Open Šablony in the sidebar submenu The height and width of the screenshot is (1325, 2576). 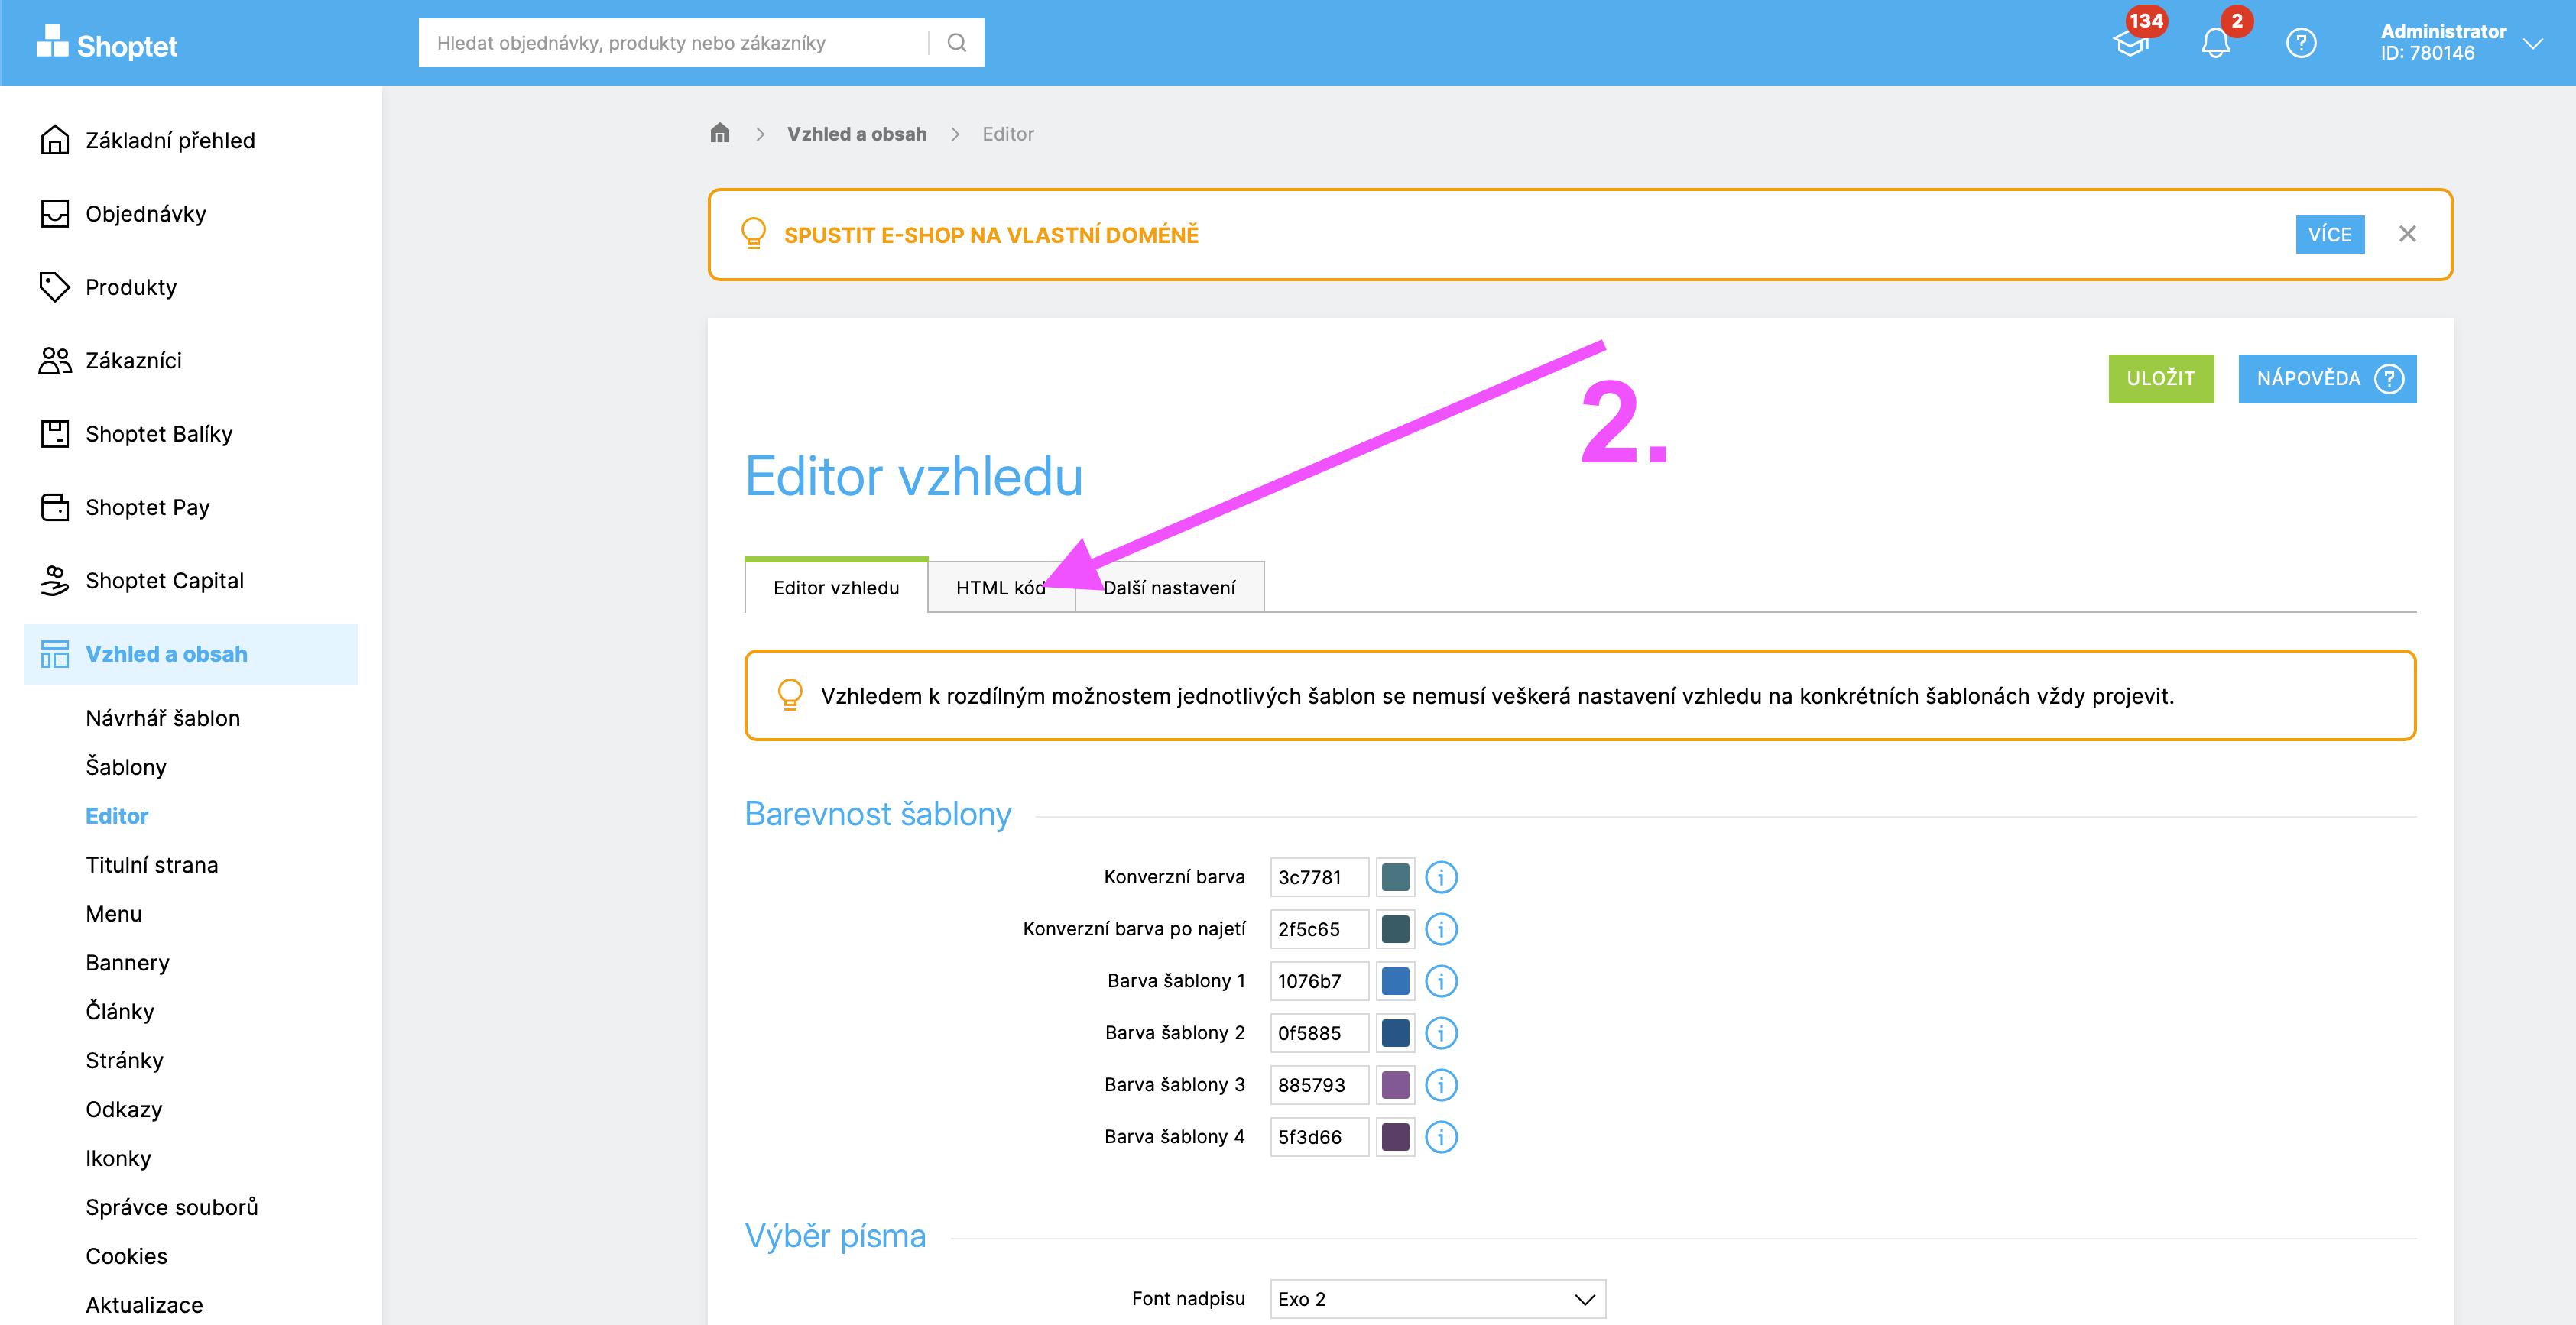tap(126, 767)
